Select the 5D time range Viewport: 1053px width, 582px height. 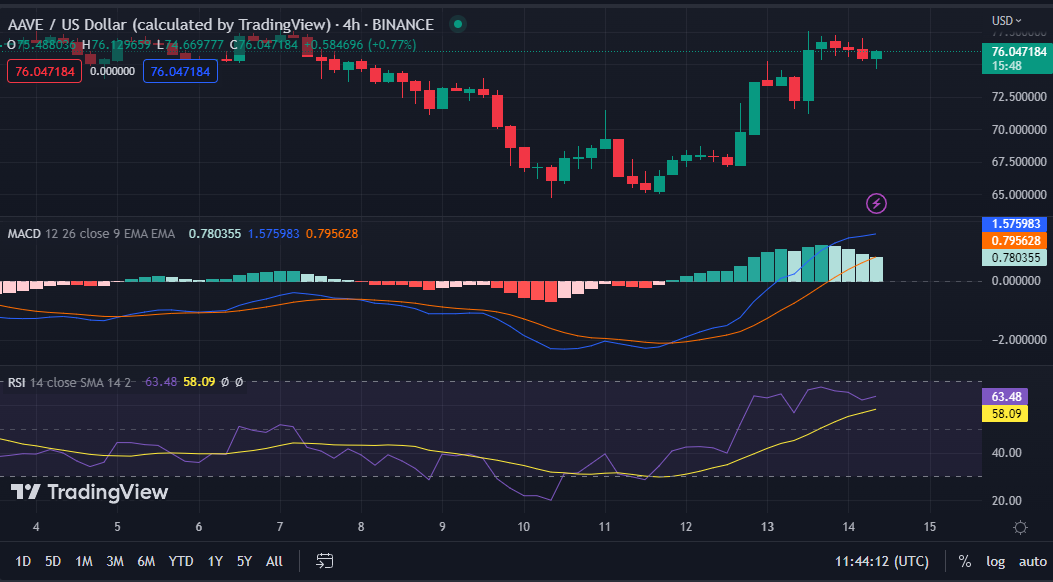click(x=53, y=561)
